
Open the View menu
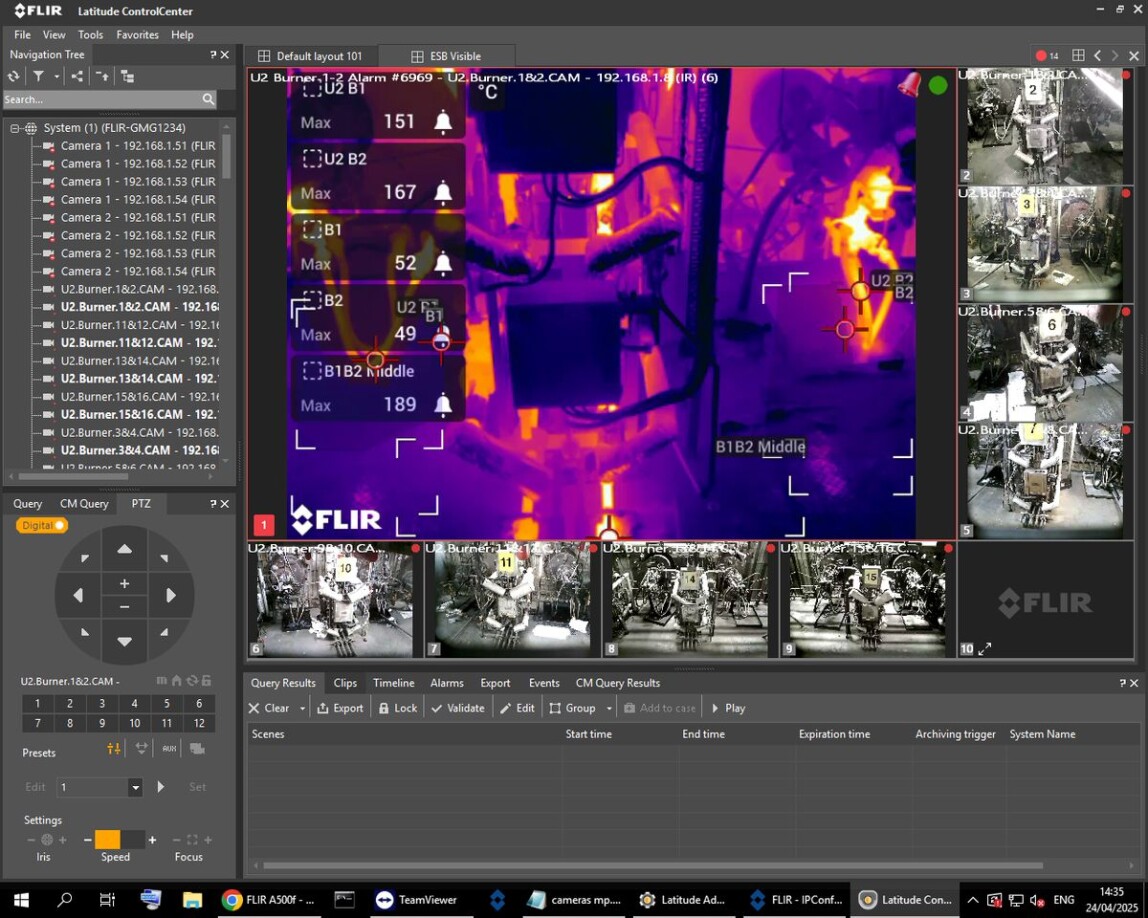click(x=53, y=34)
